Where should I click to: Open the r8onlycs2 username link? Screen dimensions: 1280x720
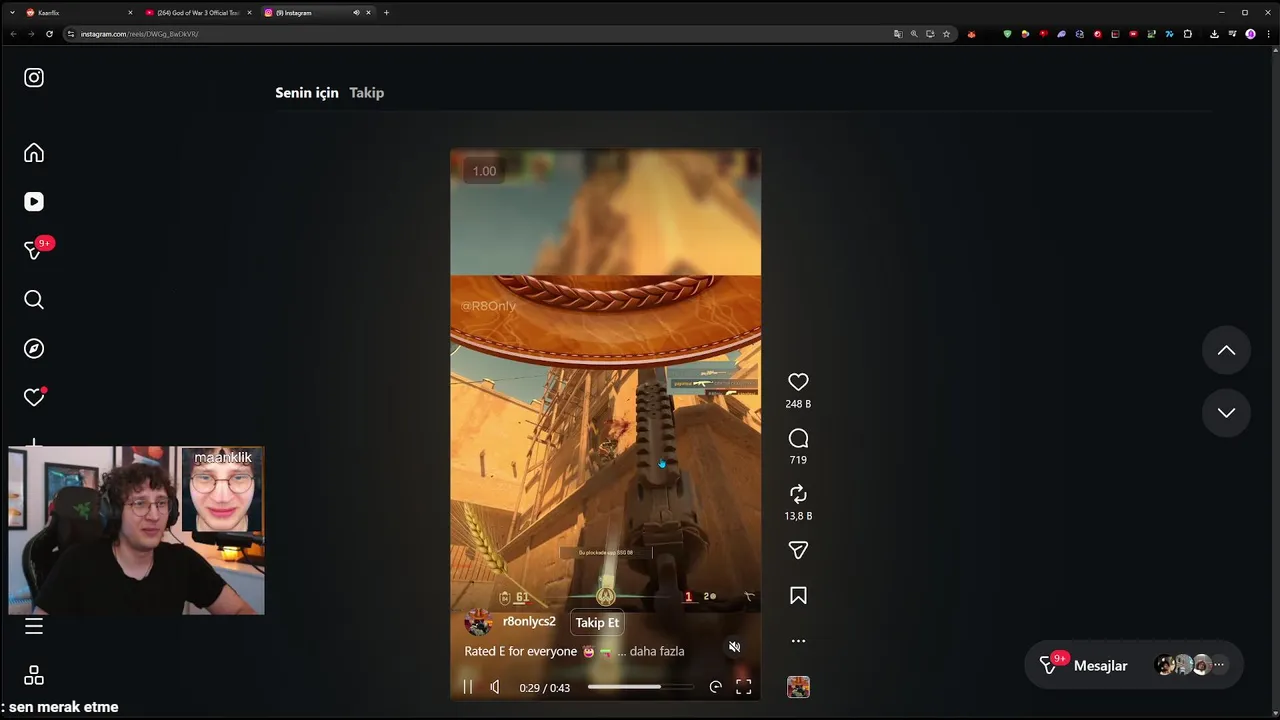tap(529, 622)
